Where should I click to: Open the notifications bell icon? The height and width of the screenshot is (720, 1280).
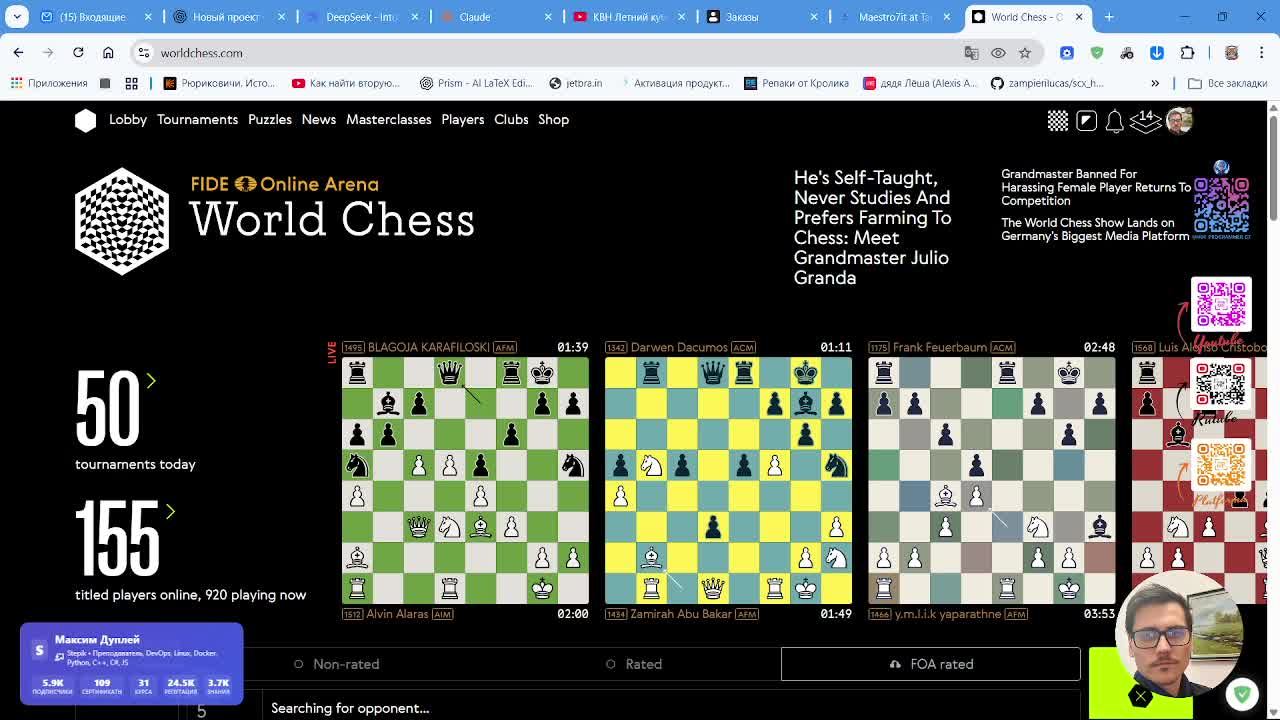click(x=1114, y=120)
